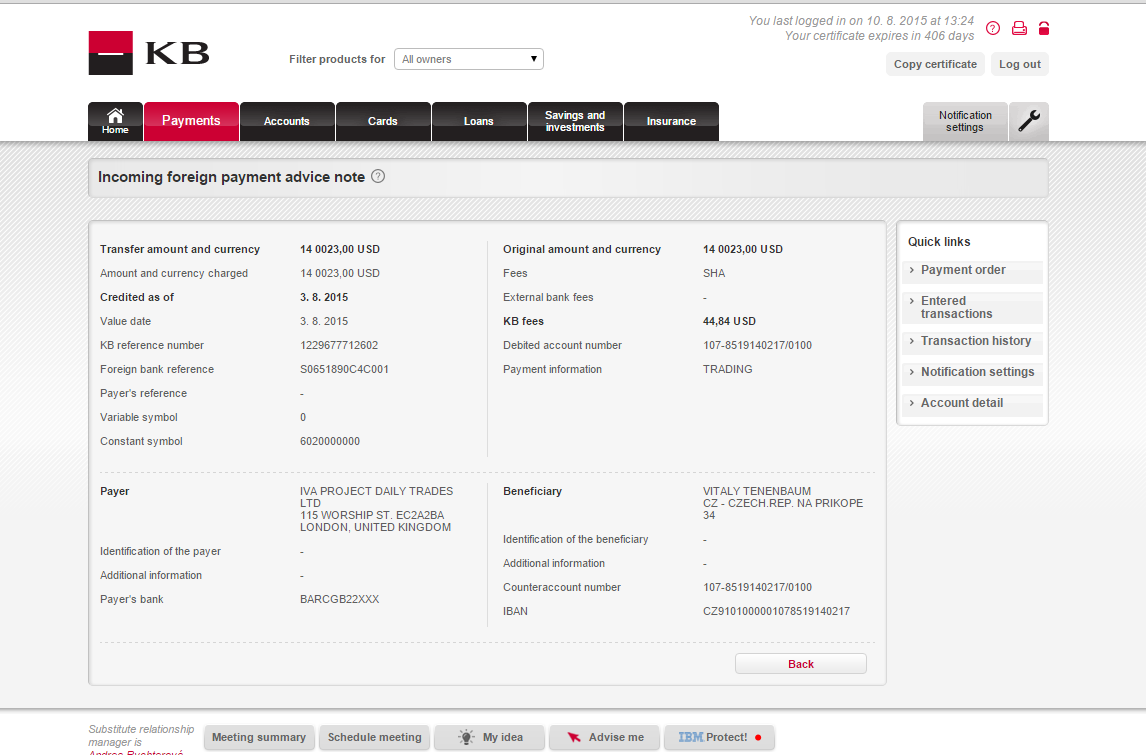Expand Transaction history quick link
1146x755 pixels.
(975, 341)
